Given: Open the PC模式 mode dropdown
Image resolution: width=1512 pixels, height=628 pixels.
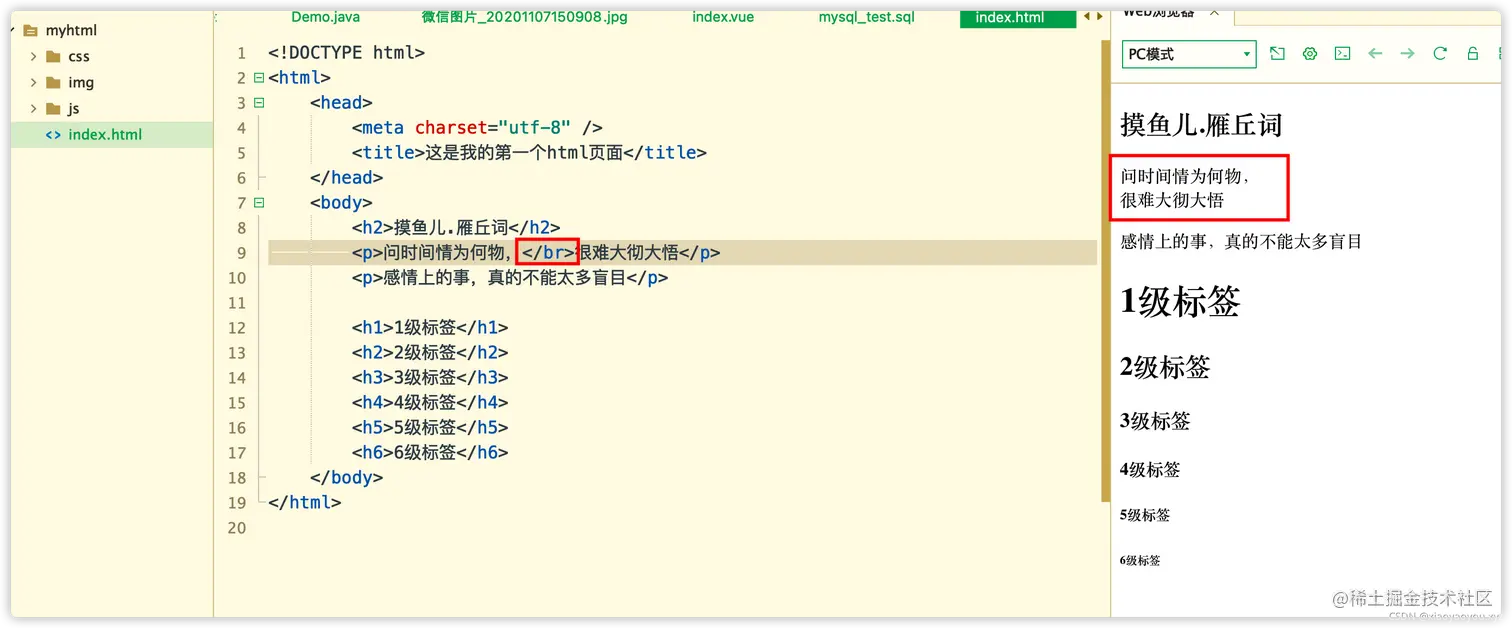Looking at the screenshot, I should pos(1189,54).
